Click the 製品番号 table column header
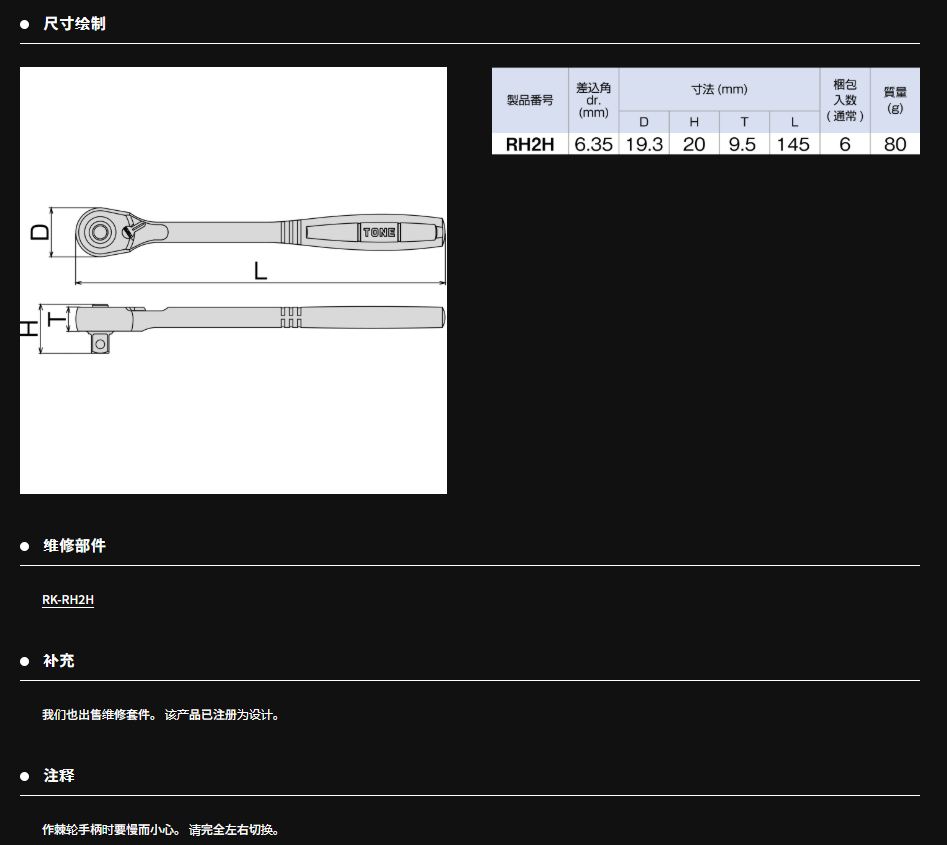 coord(529,100)
